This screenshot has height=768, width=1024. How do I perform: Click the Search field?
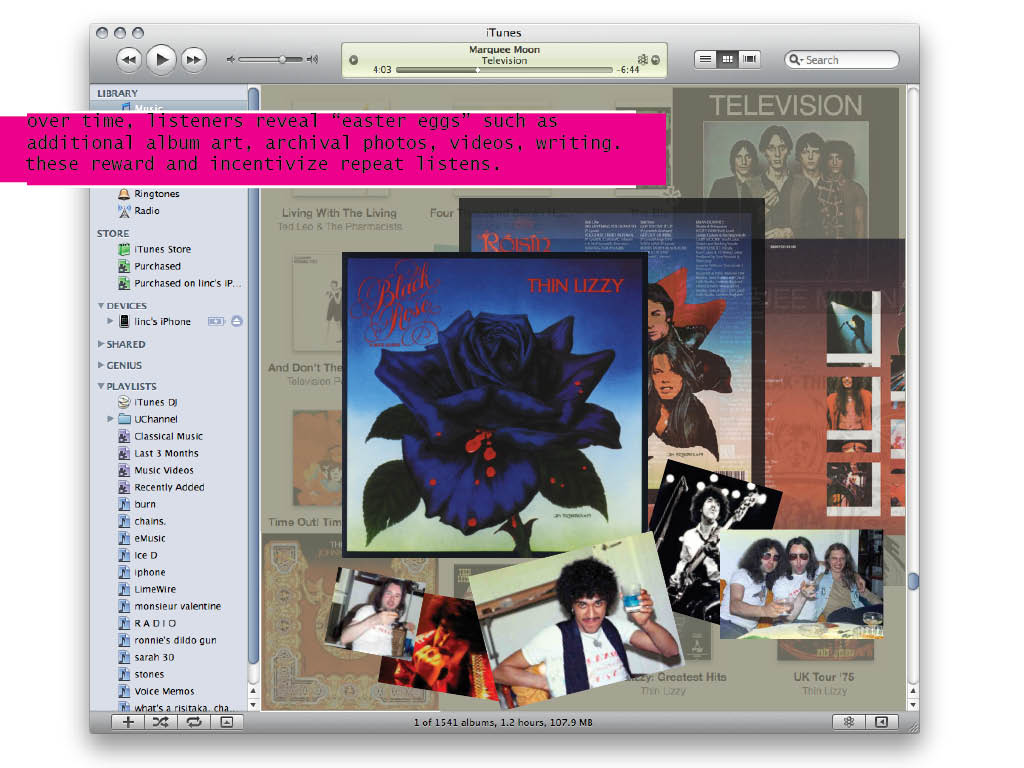point(842,60)
